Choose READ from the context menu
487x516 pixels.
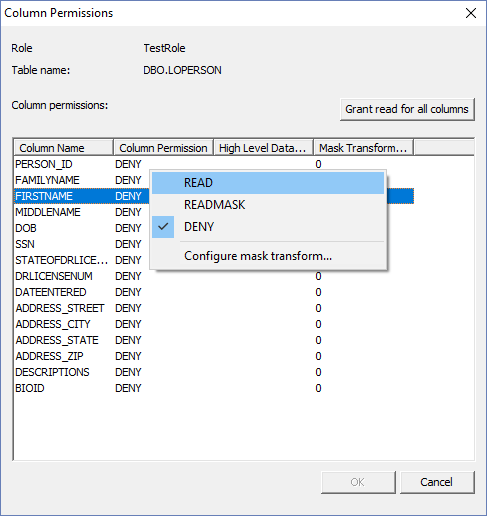(x=268, y=183)
